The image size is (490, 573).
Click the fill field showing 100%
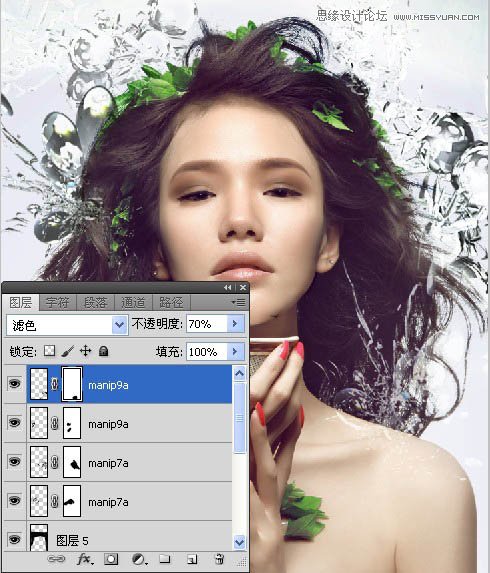coord(207,352)
